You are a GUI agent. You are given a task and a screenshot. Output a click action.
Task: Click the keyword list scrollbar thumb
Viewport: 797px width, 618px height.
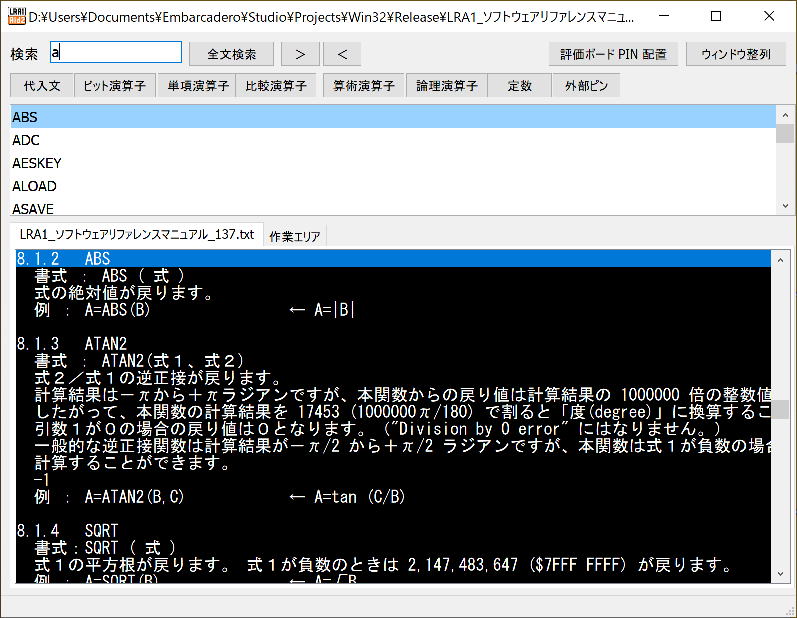pos(785,134)
